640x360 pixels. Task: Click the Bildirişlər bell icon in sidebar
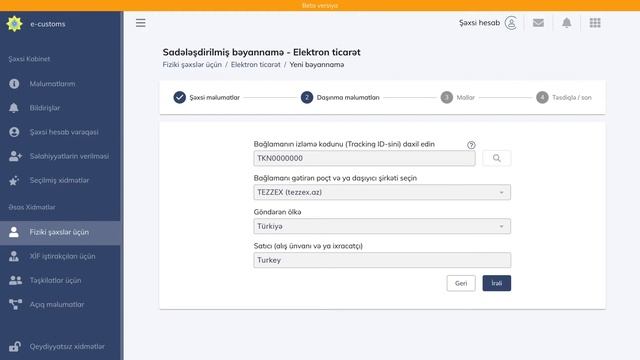pyautogui.click(x=14, y=108)
